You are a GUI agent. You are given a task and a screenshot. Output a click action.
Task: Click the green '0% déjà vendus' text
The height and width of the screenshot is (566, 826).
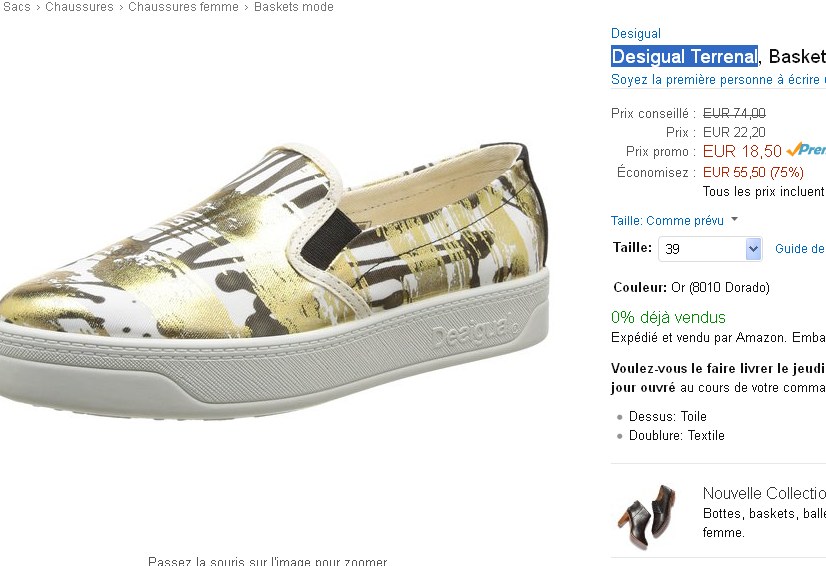click(x=668, y=317)
